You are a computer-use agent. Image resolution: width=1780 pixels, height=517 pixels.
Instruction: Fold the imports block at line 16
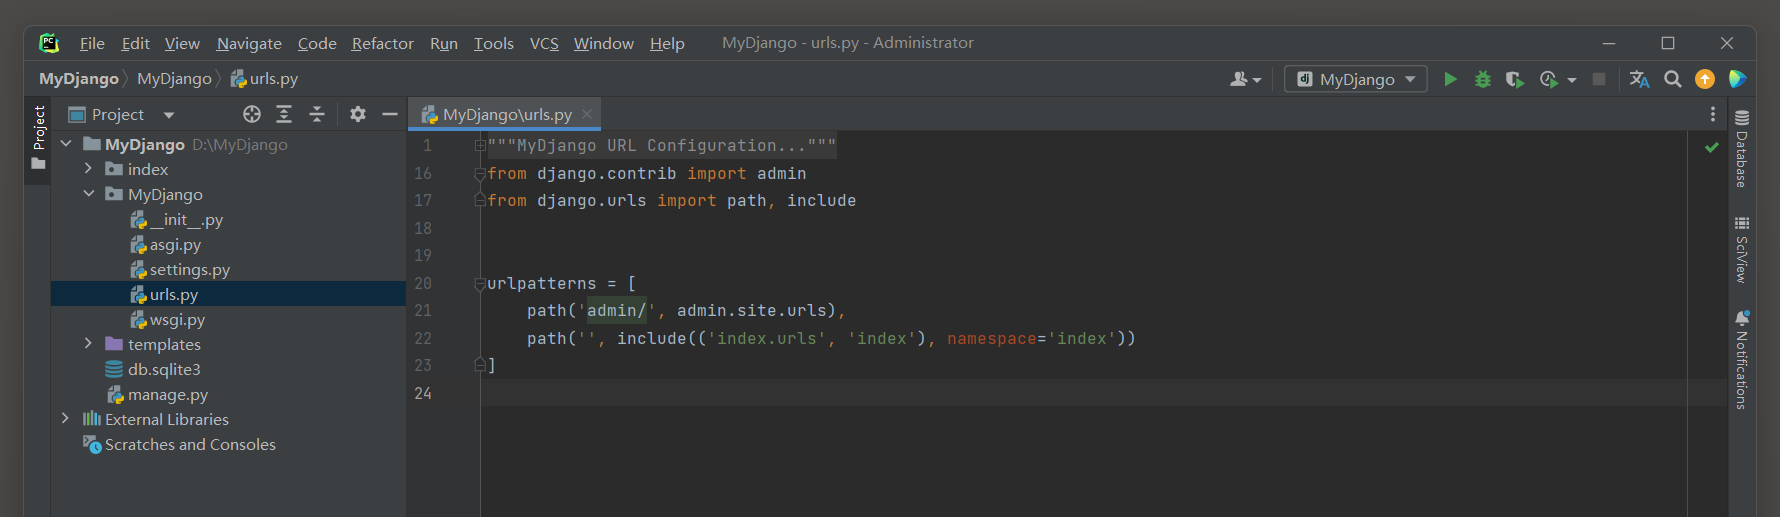tap(480, 173)
